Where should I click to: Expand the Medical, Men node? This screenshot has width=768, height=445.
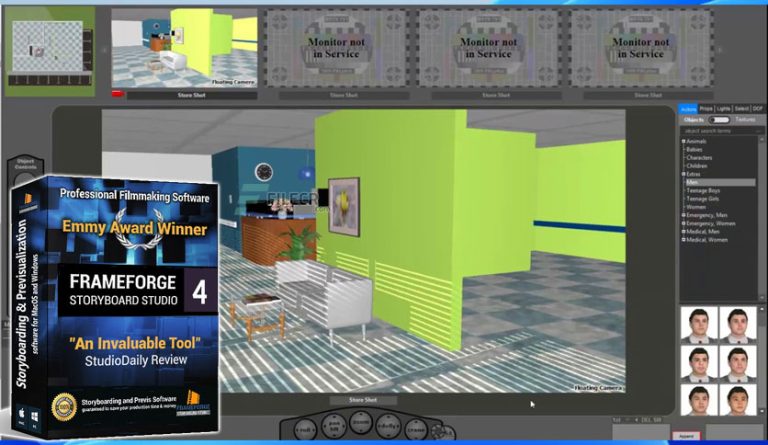683,232
